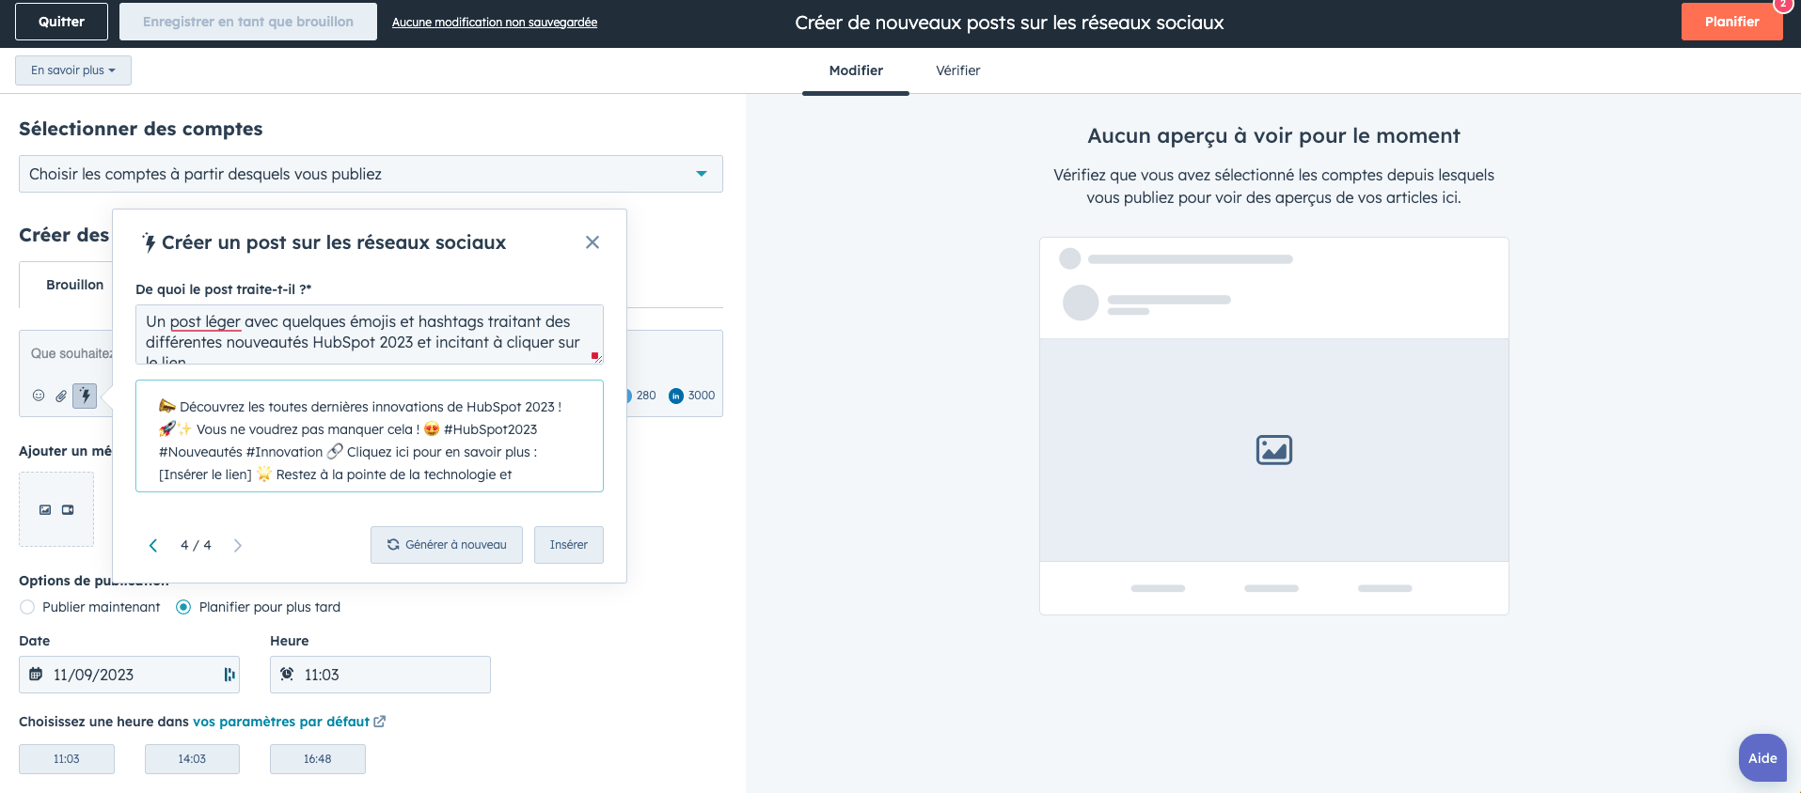Click the 280 character limit count
Screen dimensions: 1801x793
click(646, 396)
